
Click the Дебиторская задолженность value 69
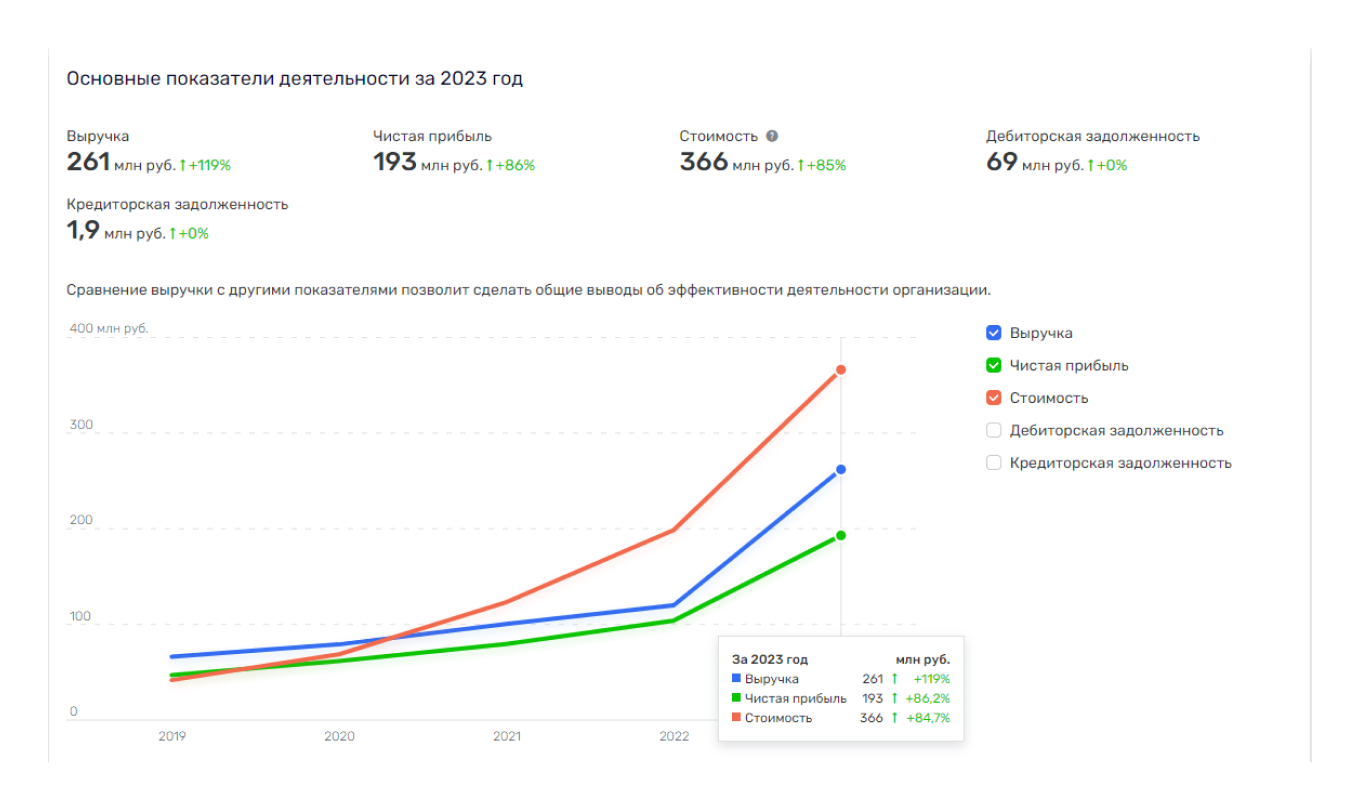click(x=1002, y=162)
